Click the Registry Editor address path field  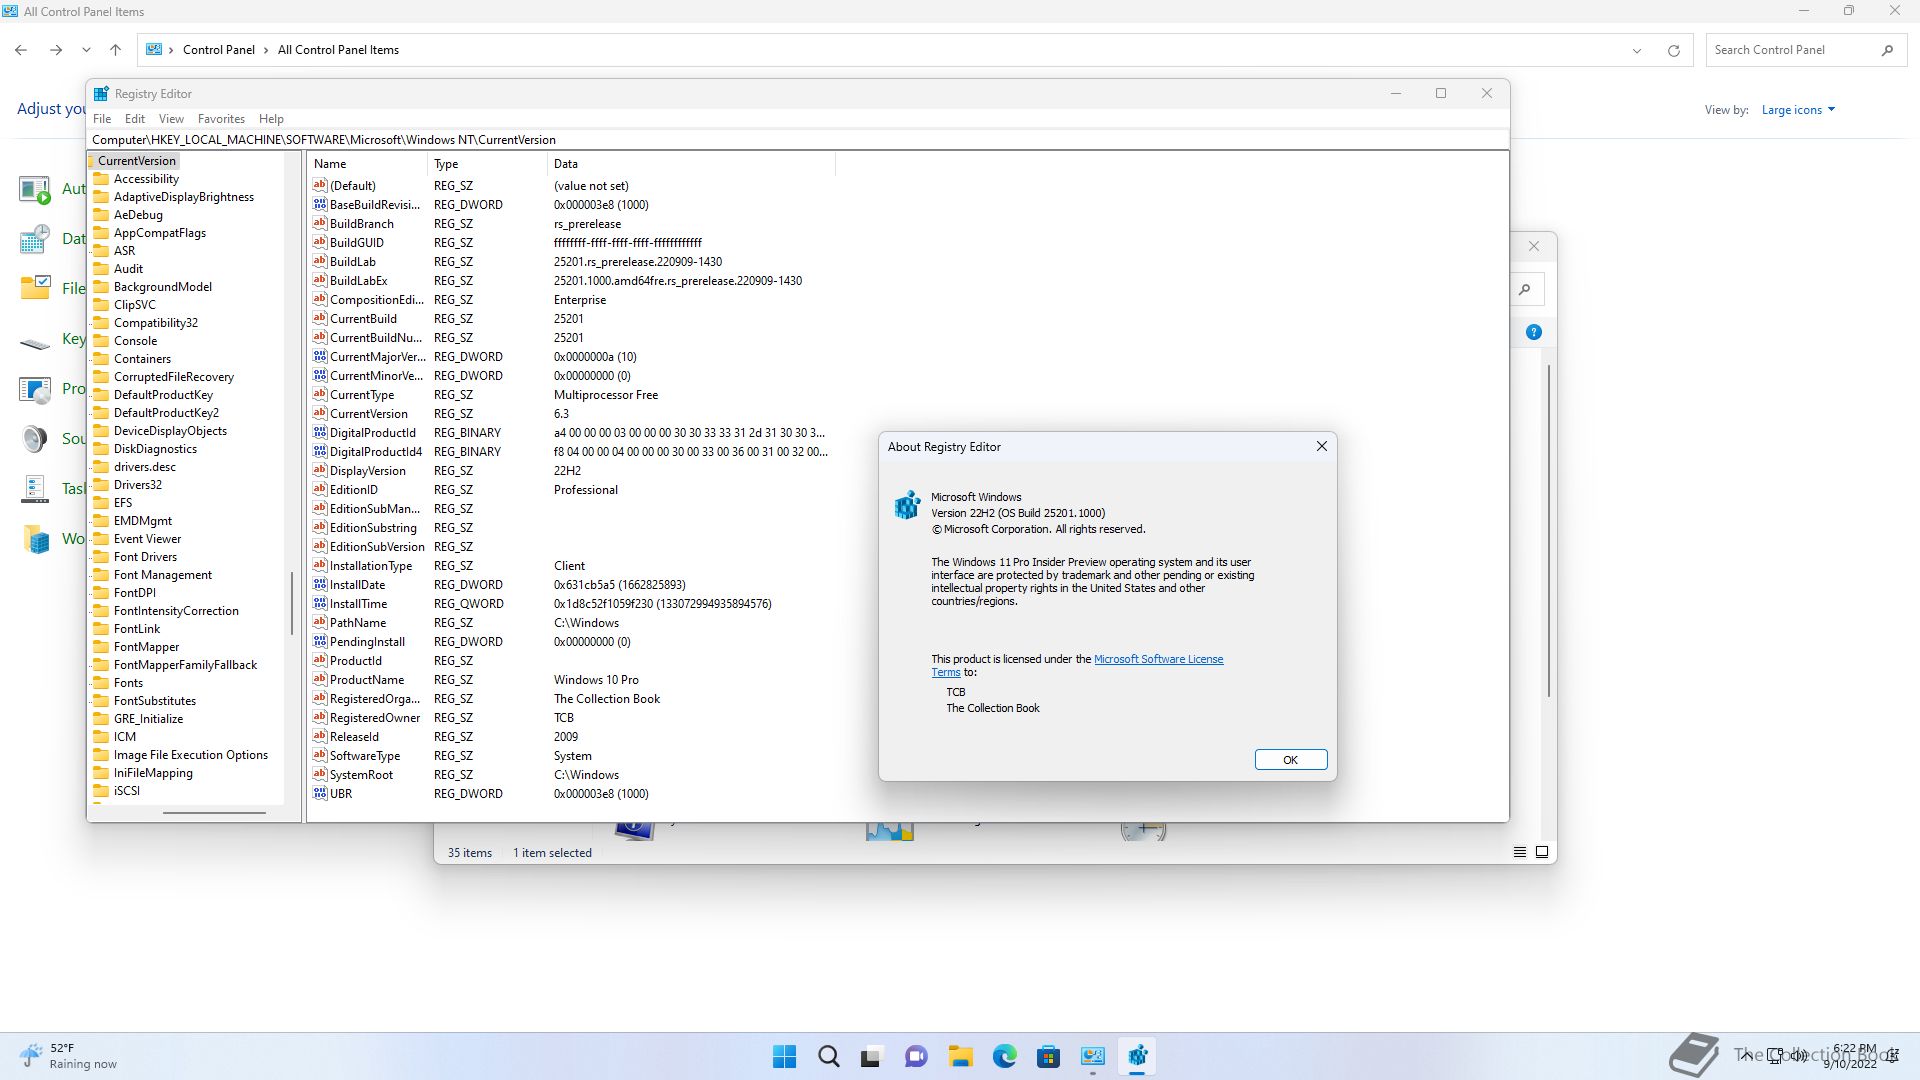click(798, 140)
